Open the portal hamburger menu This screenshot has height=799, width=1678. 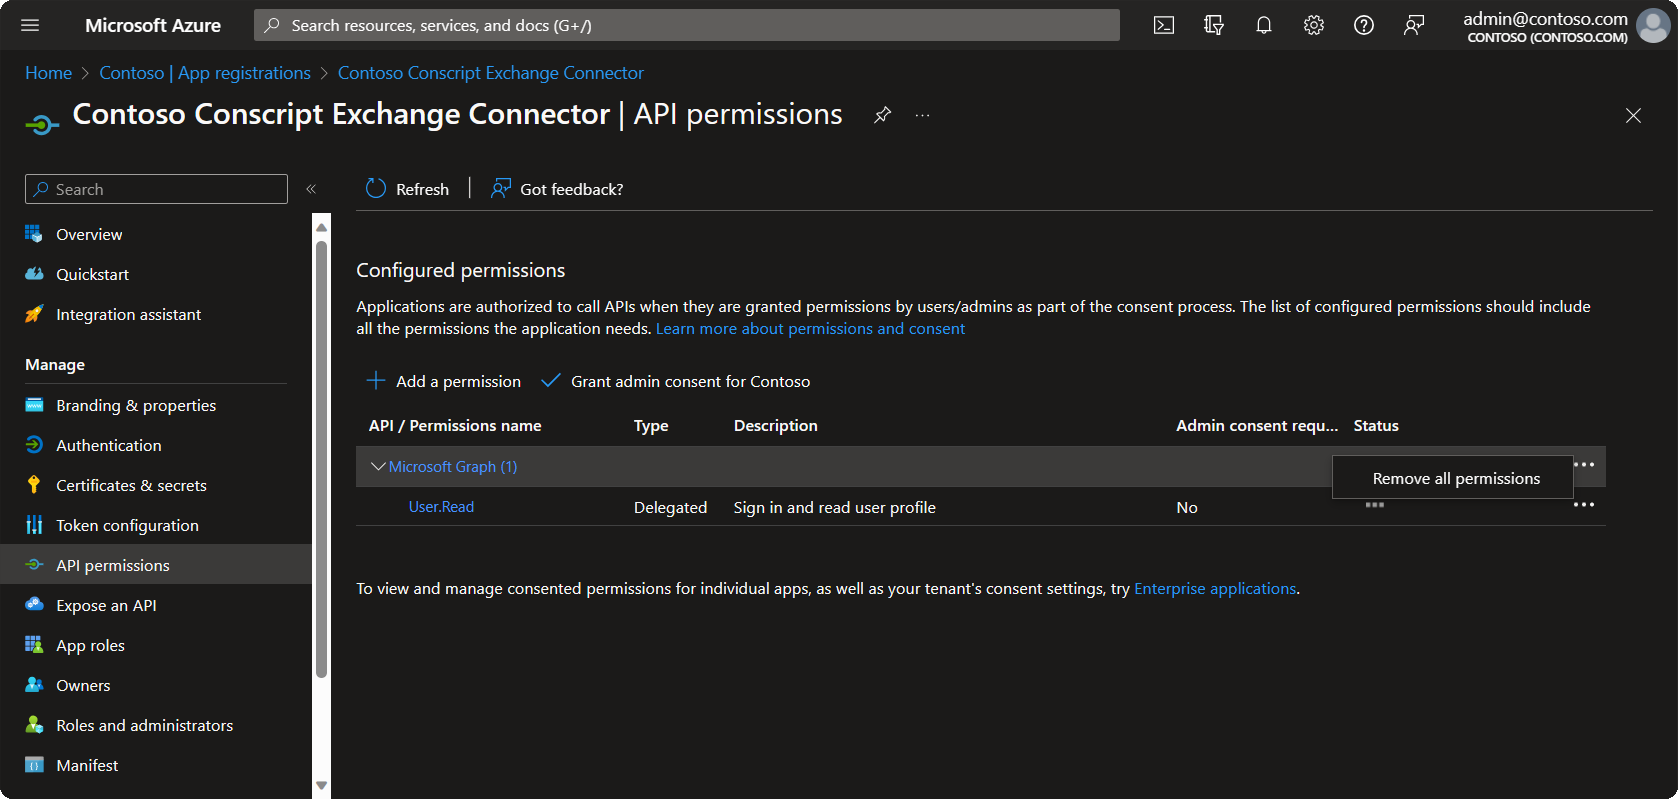[x=30, y=25]
